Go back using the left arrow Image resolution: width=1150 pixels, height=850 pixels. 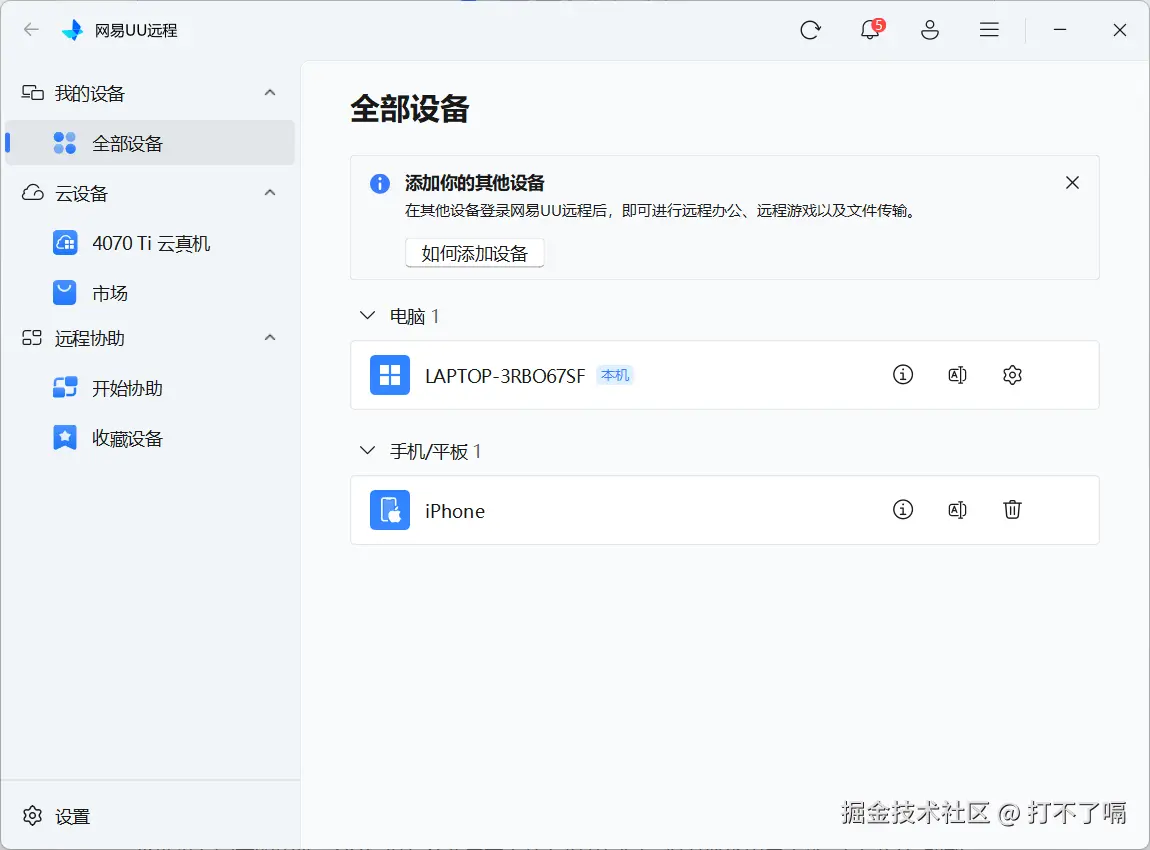coord(31,29)
